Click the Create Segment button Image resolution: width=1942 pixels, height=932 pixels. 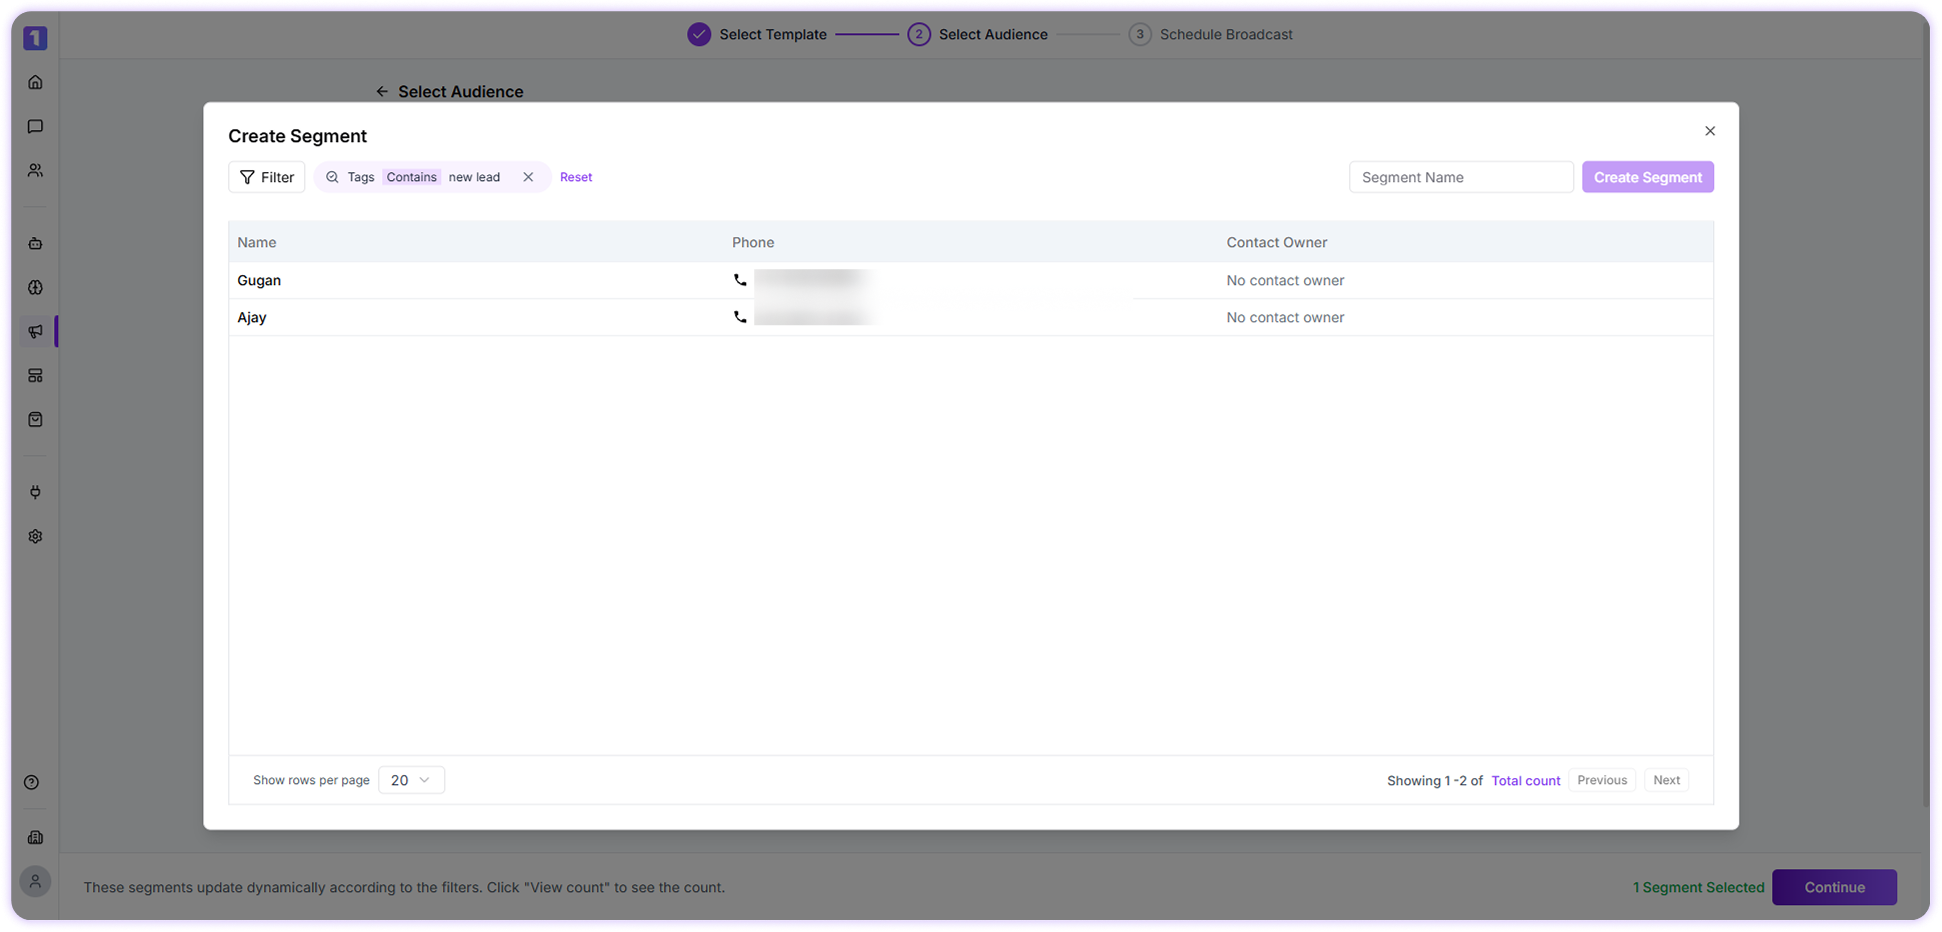[x=1647, y=176]
